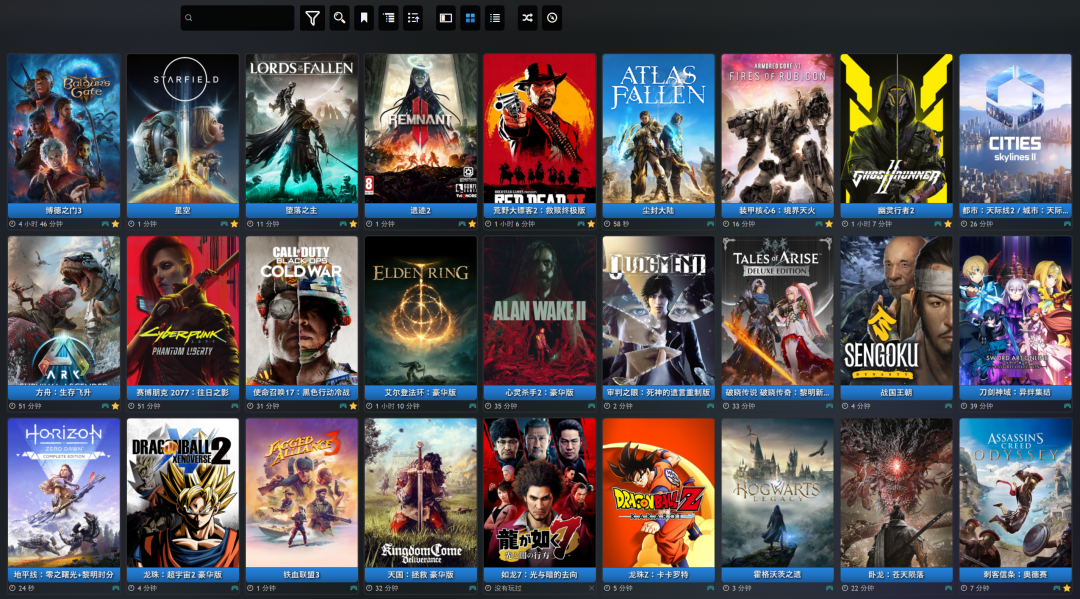Toggle favorite star for 博德之门3

(115, 224)
